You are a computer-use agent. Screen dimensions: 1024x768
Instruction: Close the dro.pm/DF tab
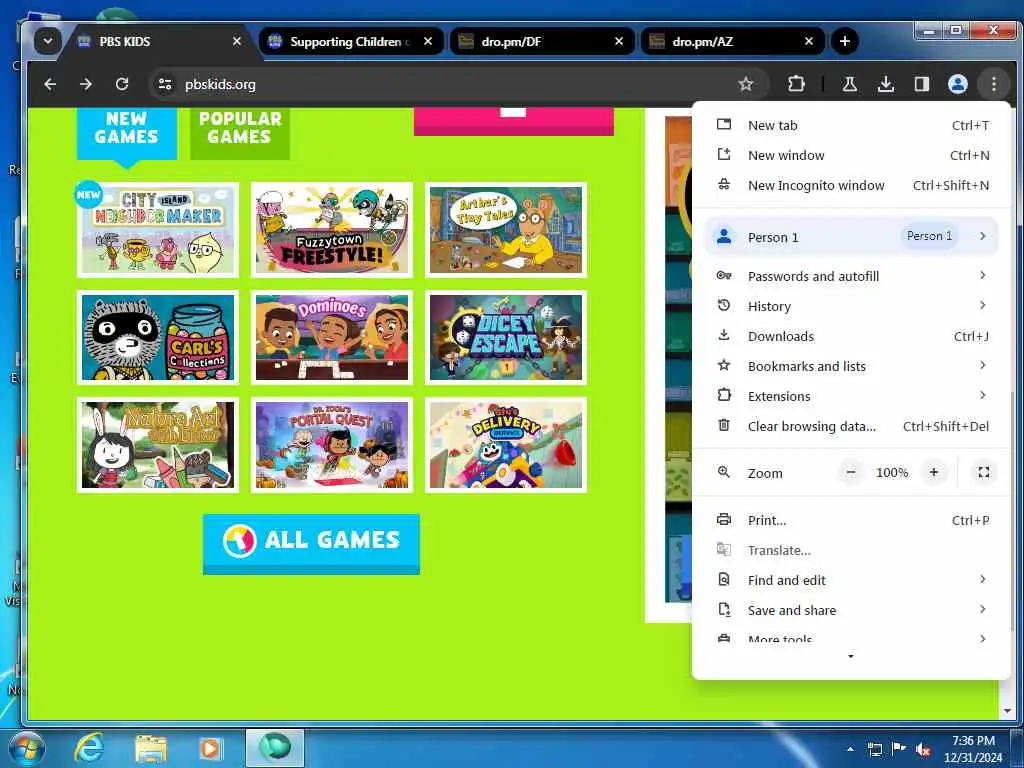(618, 41)
